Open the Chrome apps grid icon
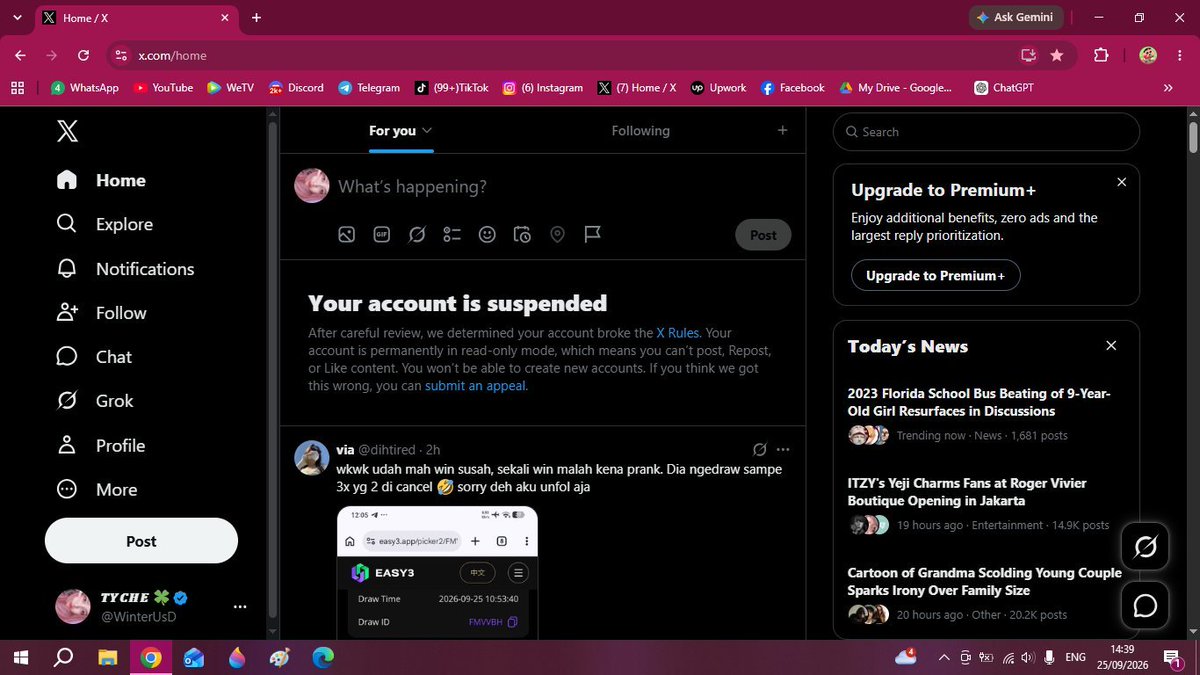 click(17, 88)
